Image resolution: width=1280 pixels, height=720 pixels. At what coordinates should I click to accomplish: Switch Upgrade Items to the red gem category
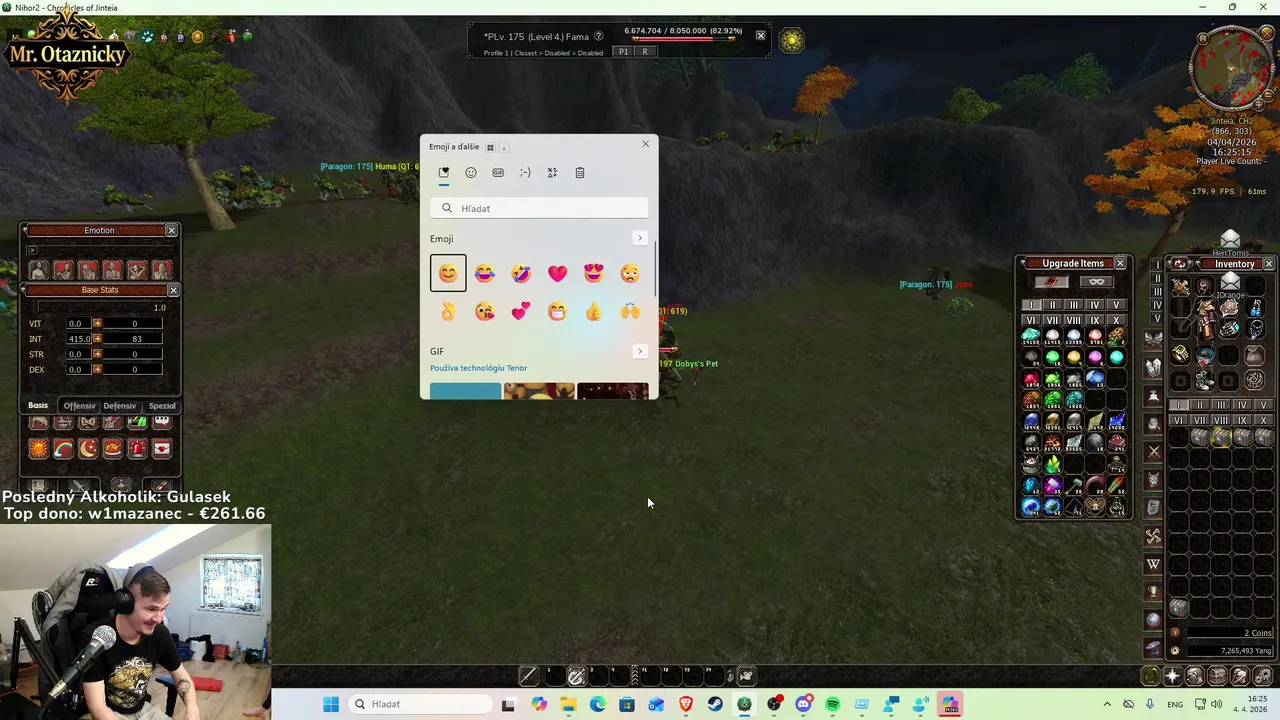[x=1052, y=282]
